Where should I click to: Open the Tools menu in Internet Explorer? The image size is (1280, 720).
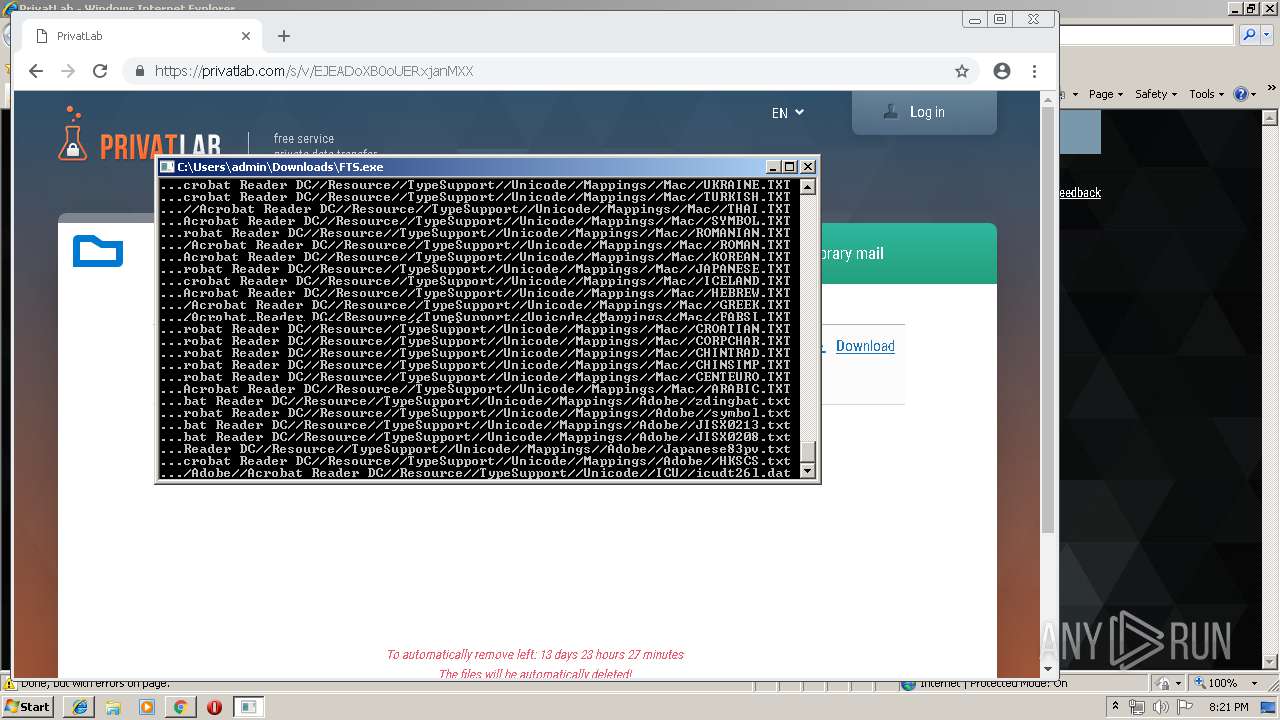point(1206,94)
